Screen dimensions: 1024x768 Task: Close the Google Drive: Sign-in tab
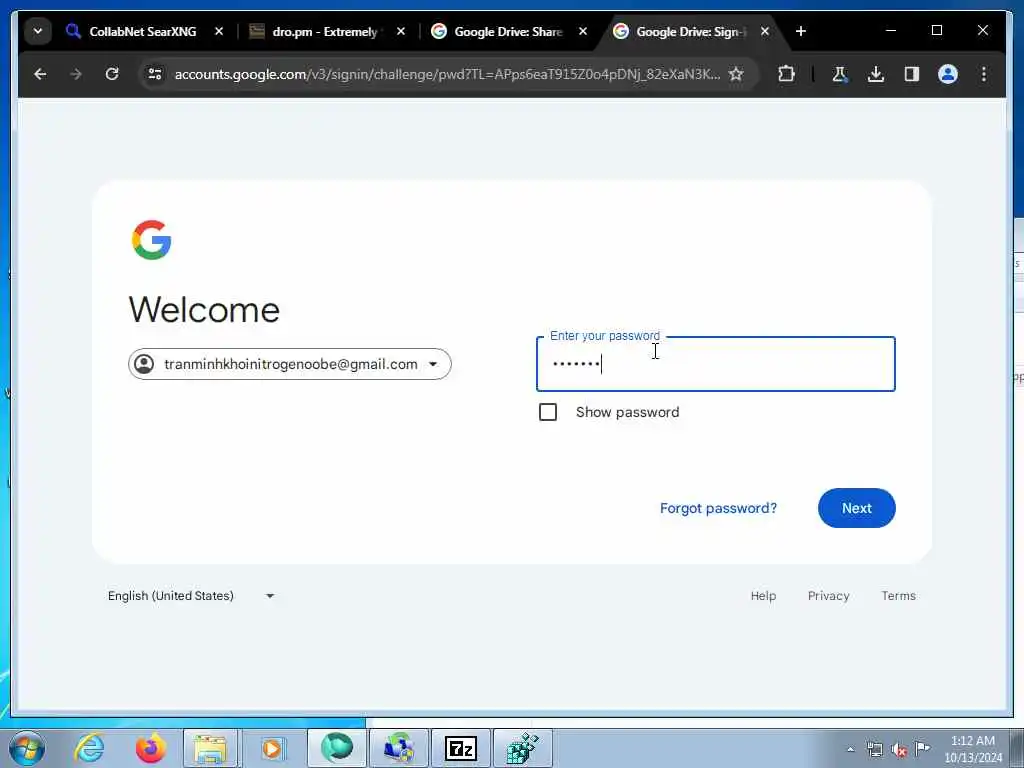(765, 31)
